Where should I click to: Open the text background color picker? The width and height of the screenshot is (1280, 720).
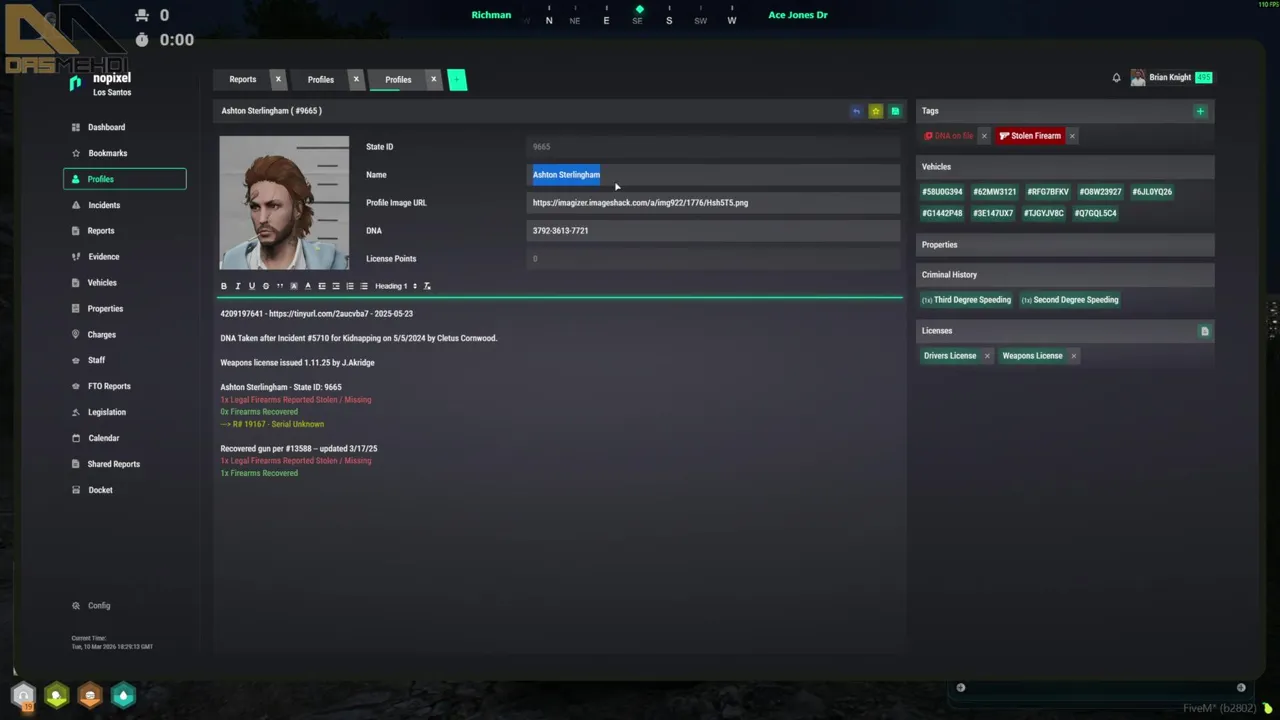pos(294,286)
